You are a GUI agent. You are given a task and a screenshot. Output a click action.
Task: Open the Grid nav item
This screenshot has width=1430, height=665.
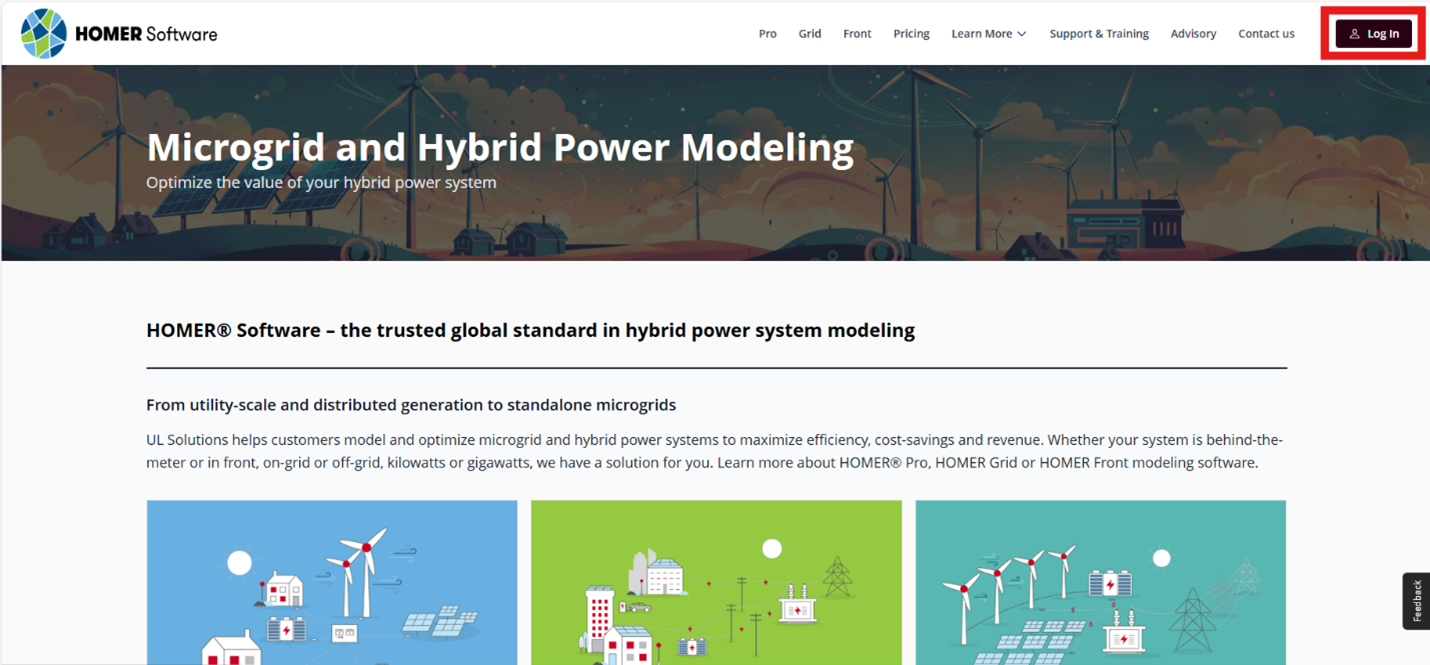pyautogui.click(x=809, y=34)
